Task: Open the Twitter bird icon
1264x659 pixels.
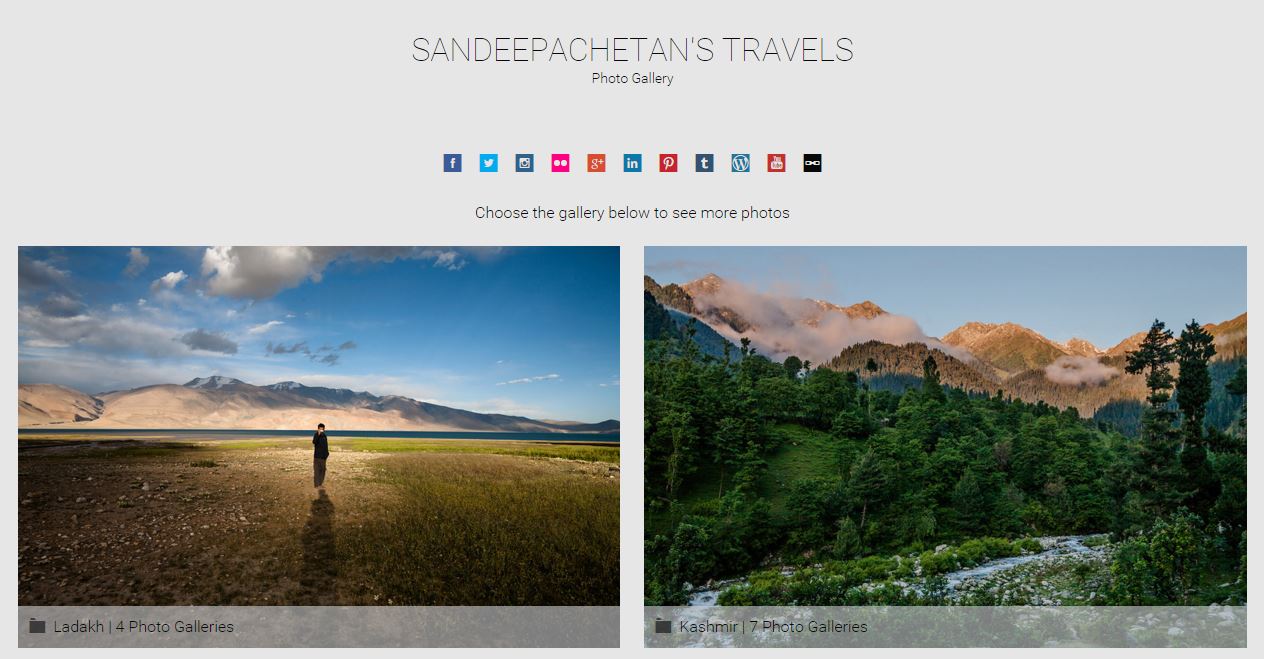Action: coord(488,163)
